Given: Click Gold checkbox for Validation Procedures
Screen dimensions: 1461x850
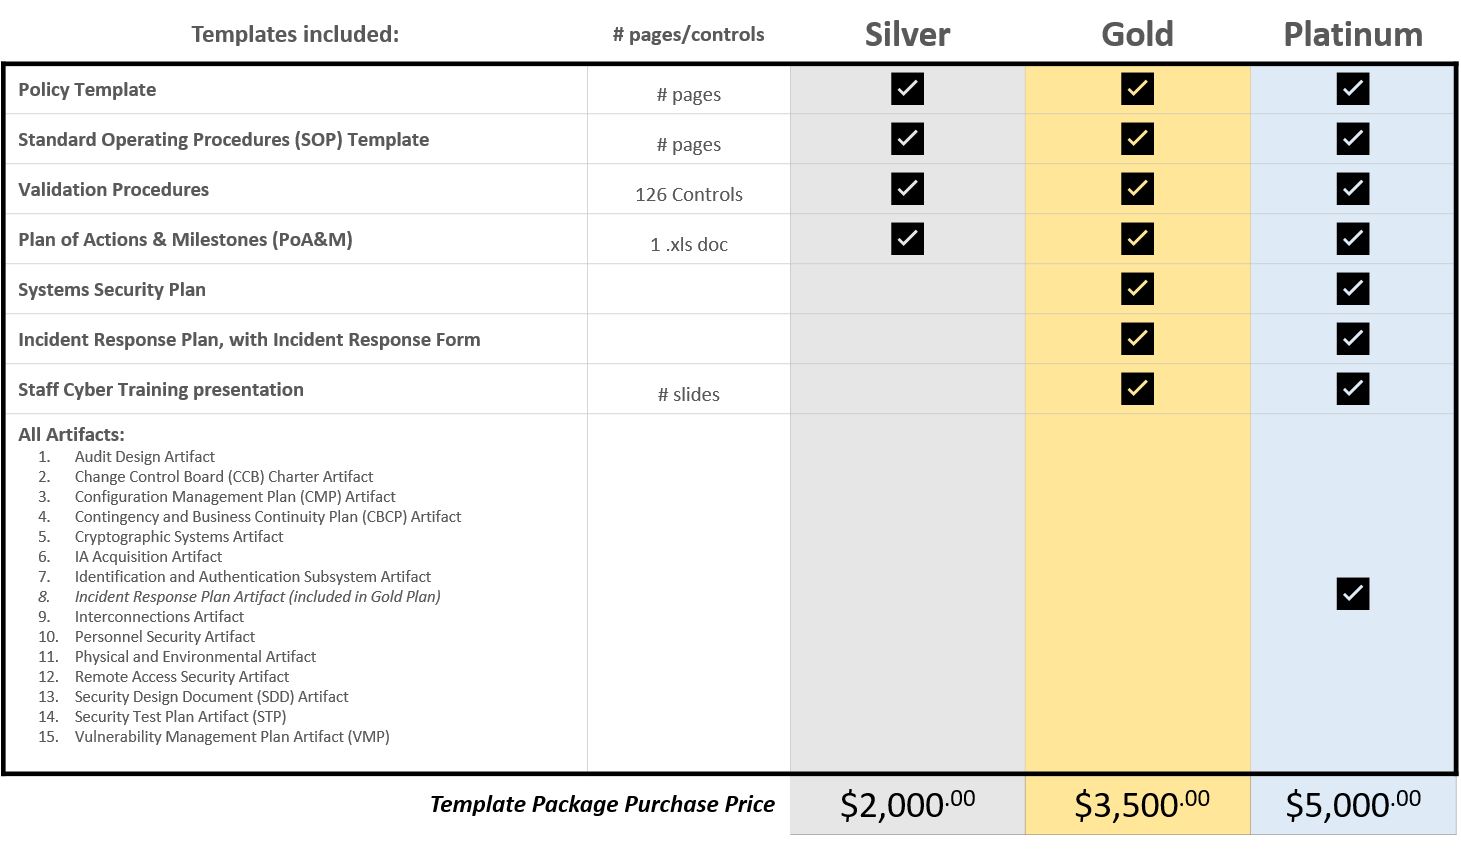Looking at the screenshot, I should 1137,189.
